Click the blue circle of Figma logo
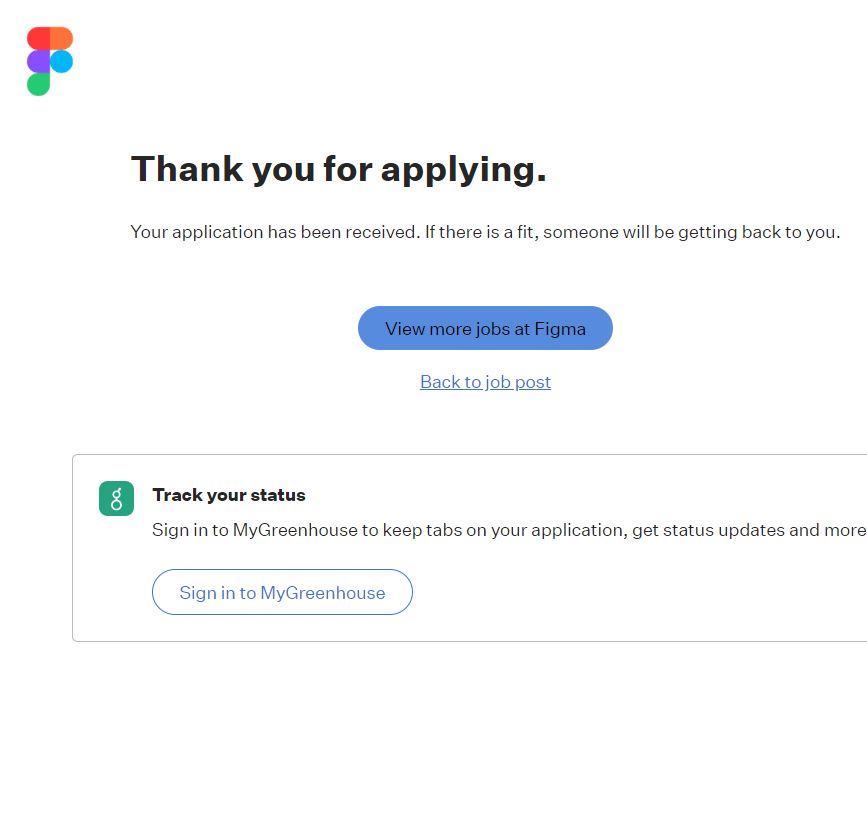The width and height of the screenshot is (867, 836). click(62, 61)
